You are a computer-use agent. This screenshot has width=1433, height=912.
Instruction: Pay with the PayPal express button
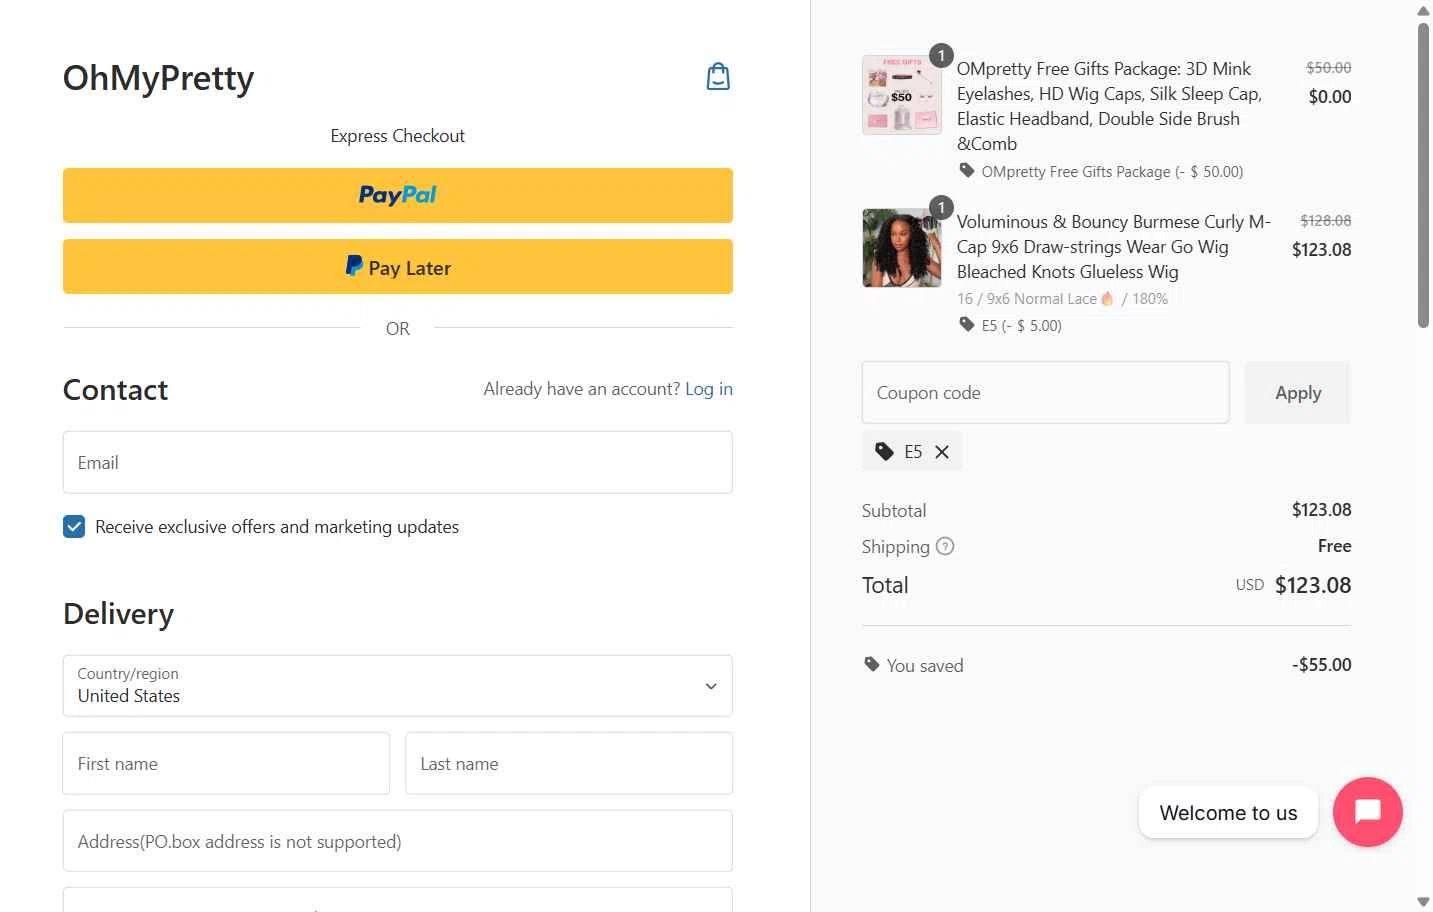(398, 195)
